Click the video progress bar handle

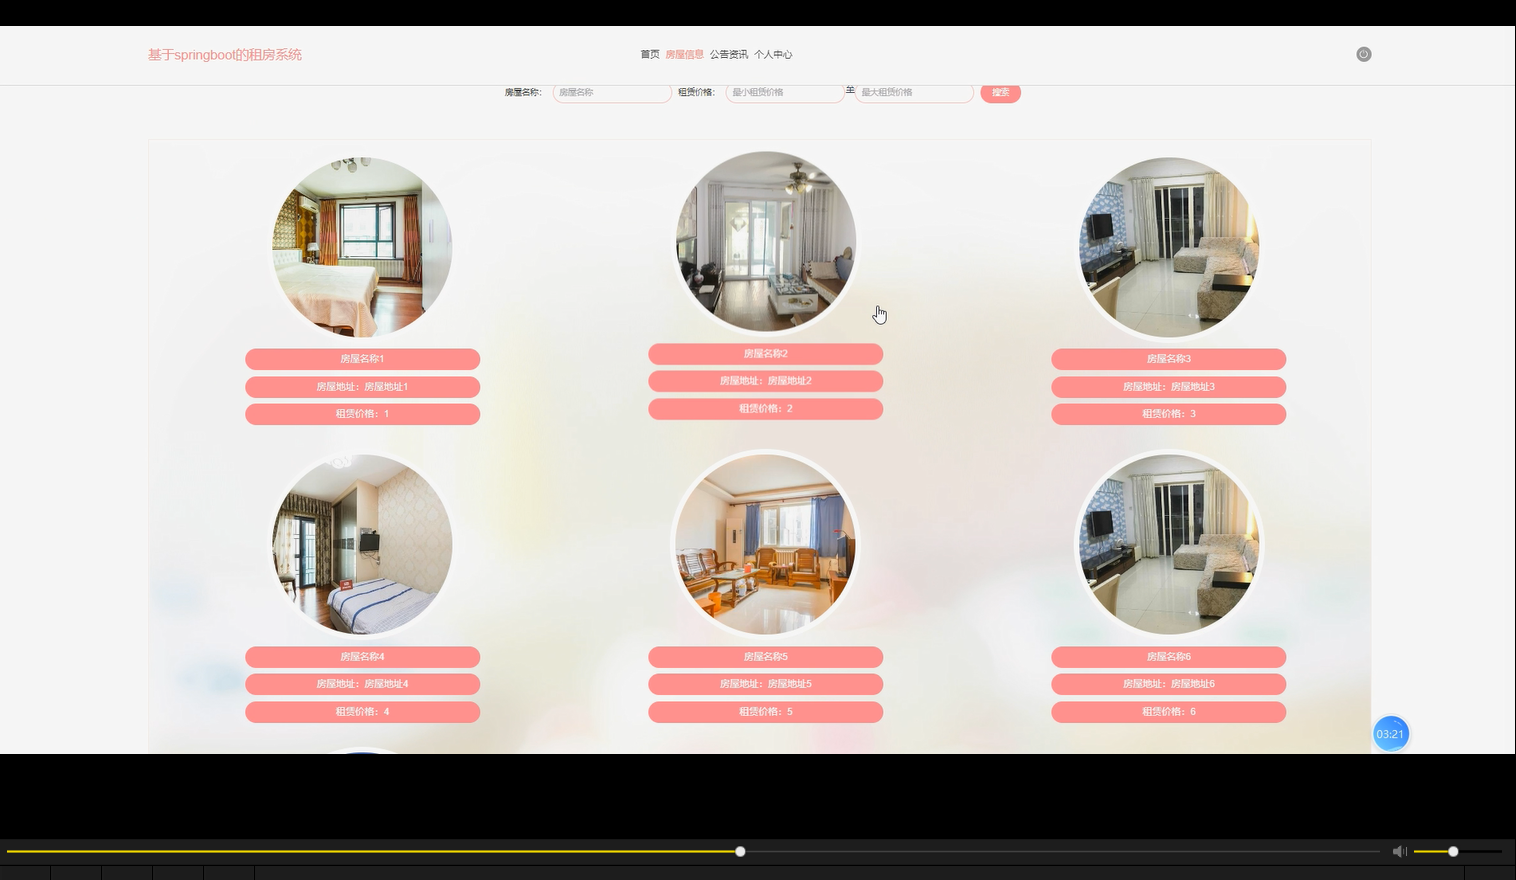(740, 851)
